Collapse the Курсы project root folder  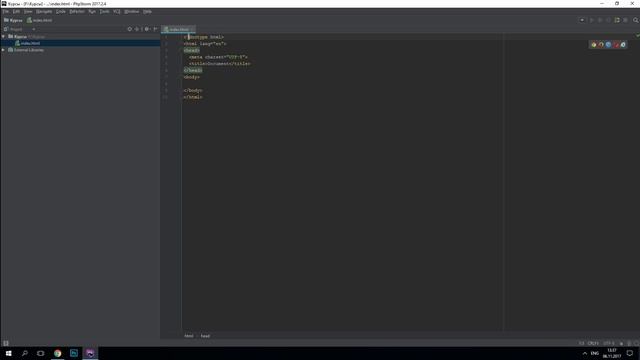3,36
